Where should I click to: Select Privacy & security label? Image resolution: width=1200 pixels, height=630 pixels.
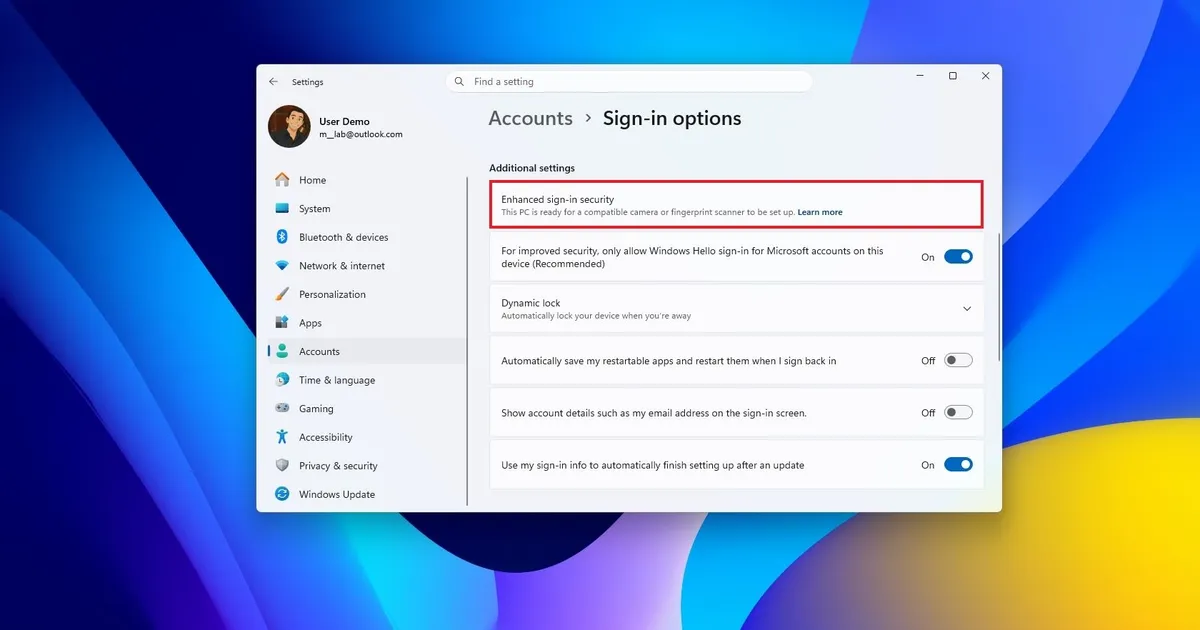coord(338,466)
